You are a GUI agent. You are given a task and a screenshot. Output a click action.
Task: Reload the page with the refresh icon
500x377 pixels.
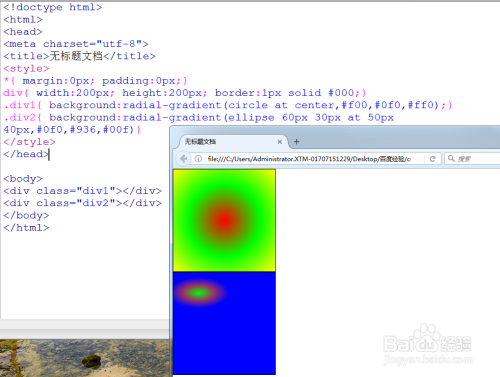432,159
